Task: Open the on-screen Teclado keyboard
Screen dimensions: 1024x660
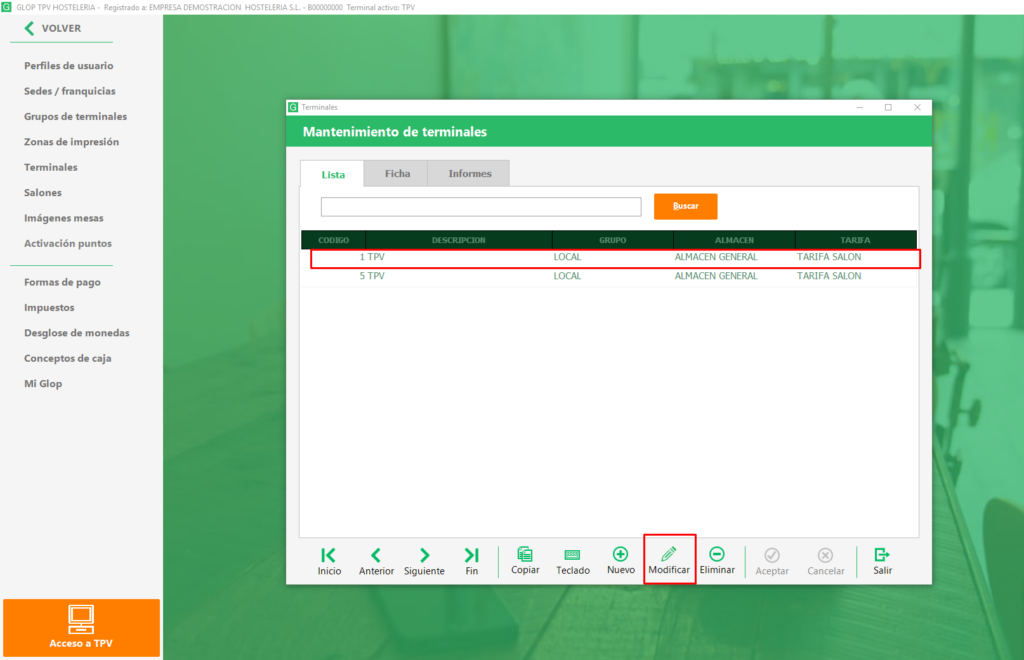Action: (x=573, y=561)
